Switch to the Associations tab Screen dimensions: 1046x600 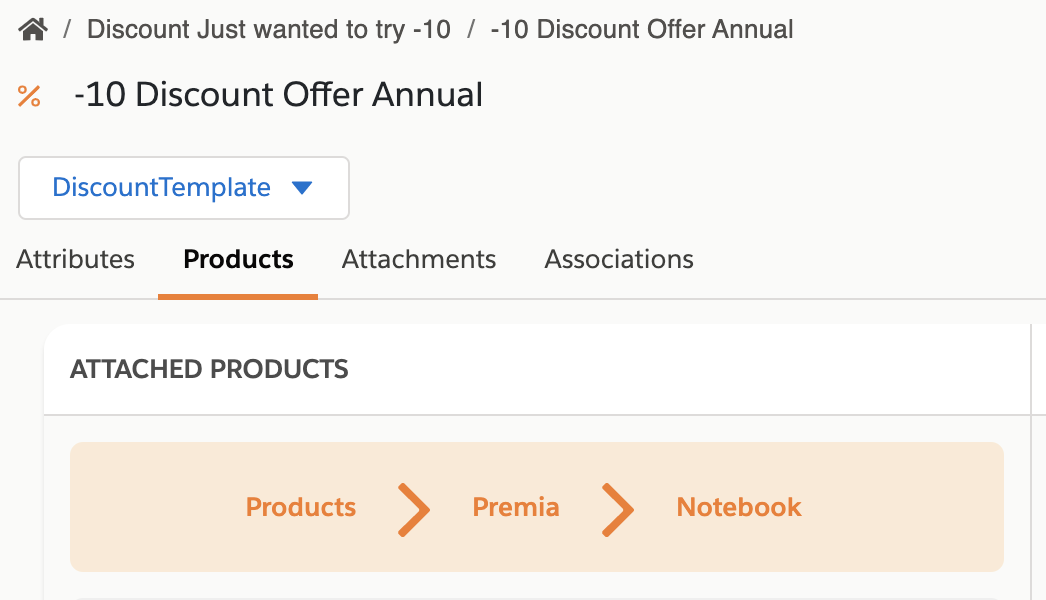click(619, 259)
